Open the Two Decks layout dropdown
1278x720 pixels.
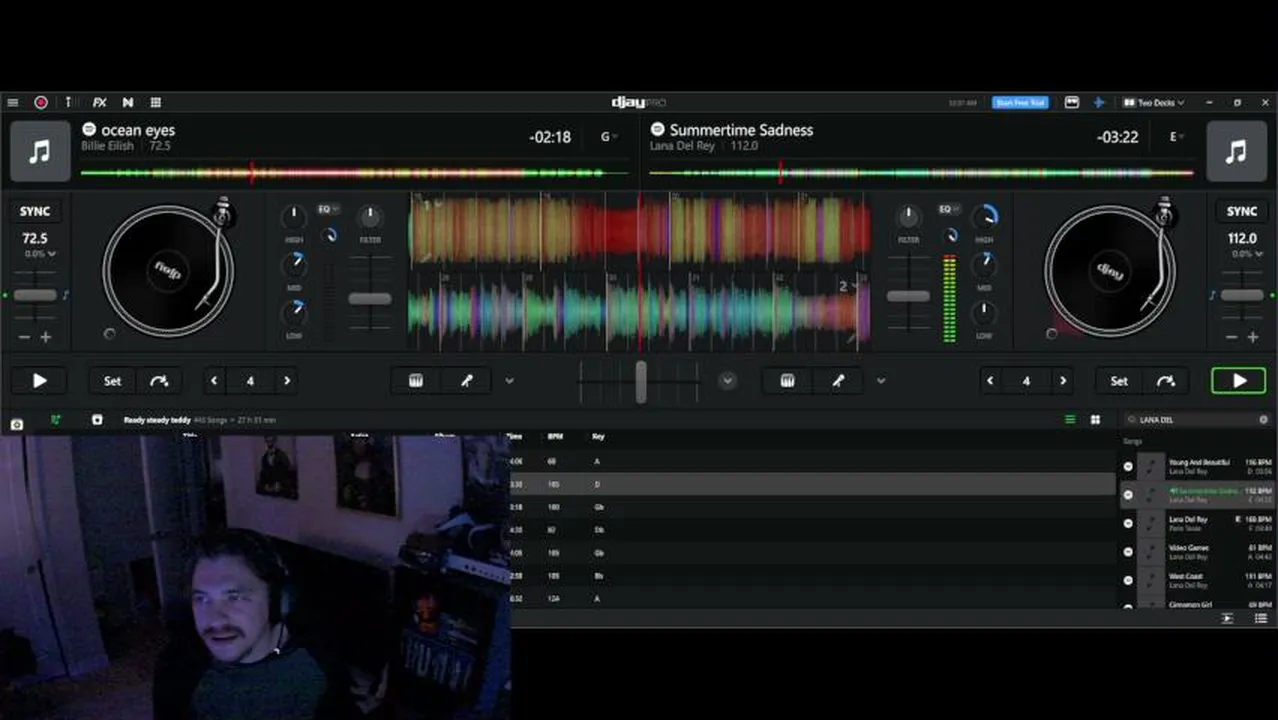click(x=1153, y=102)
